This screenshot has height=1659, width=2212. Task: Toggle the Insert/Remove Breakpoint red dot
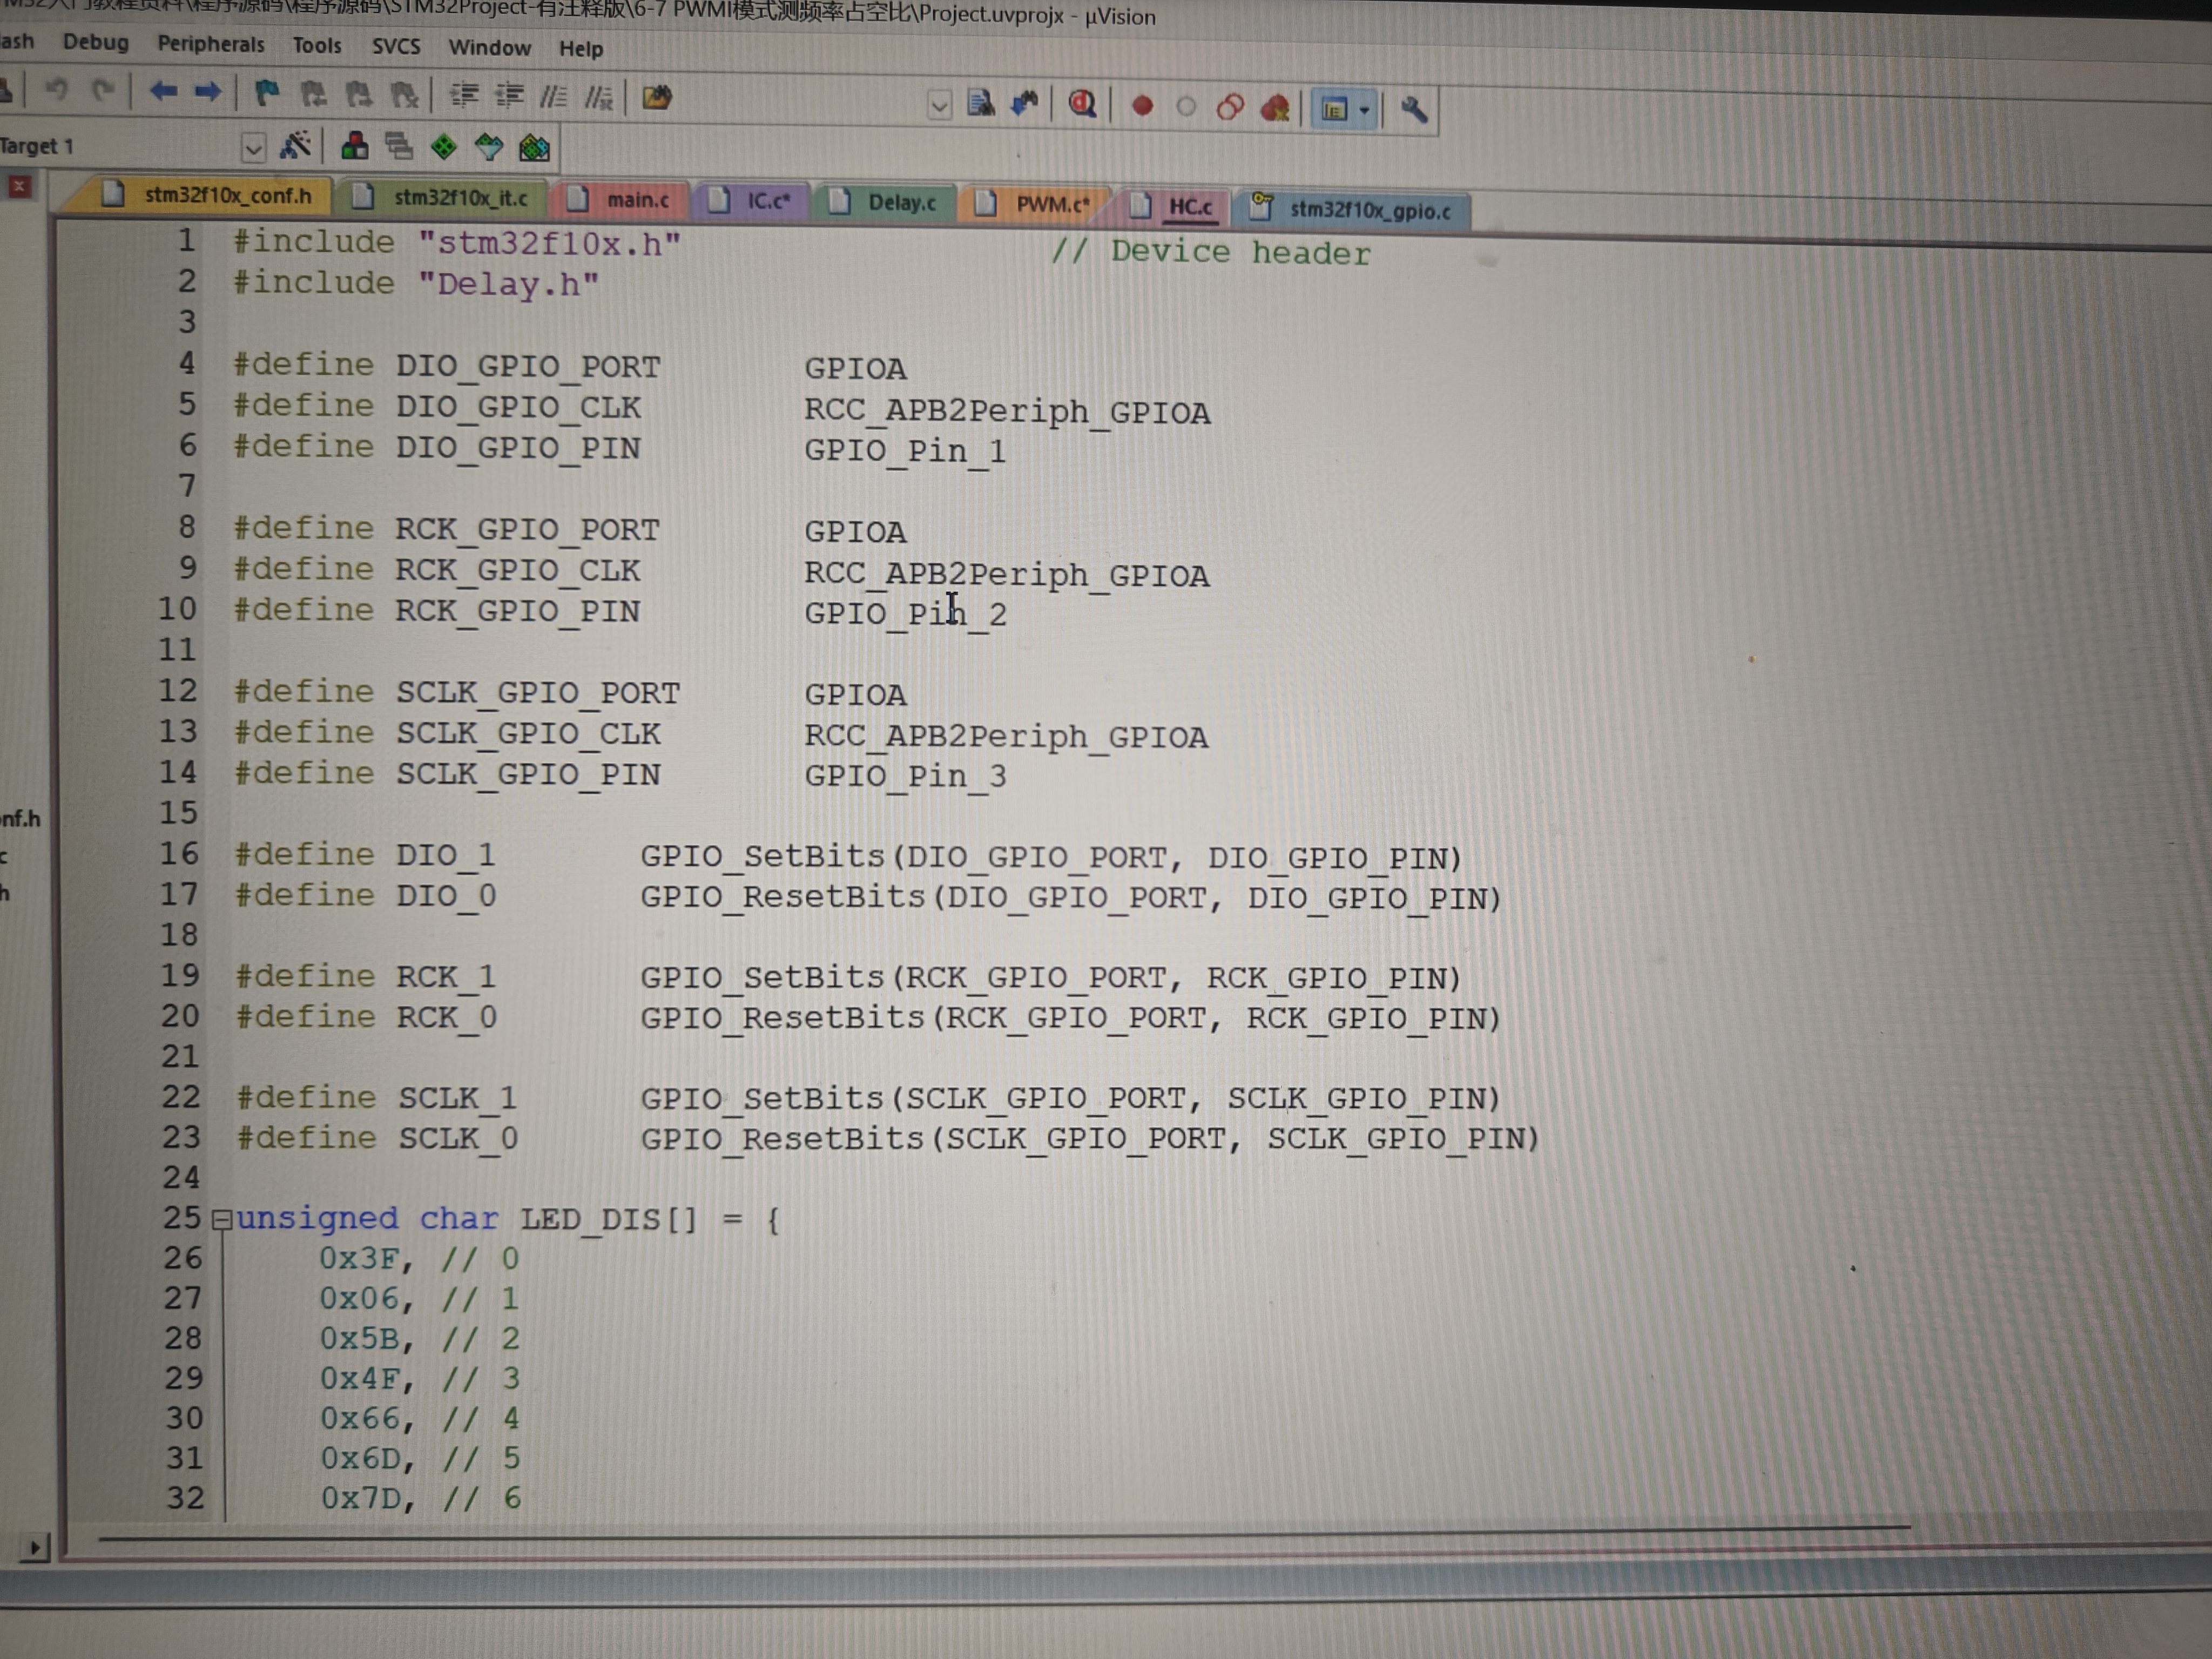point(1142,106)
